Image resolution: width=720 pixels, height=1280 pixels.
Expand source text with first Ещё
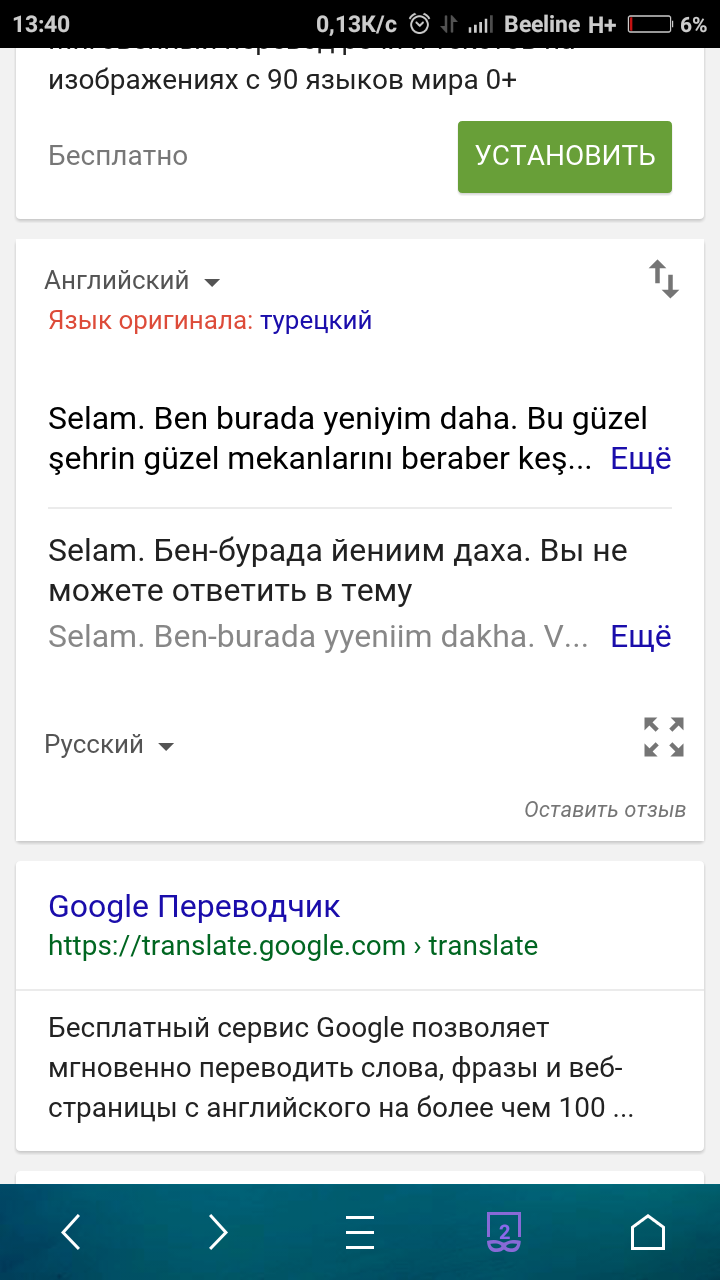coord(641,459)
